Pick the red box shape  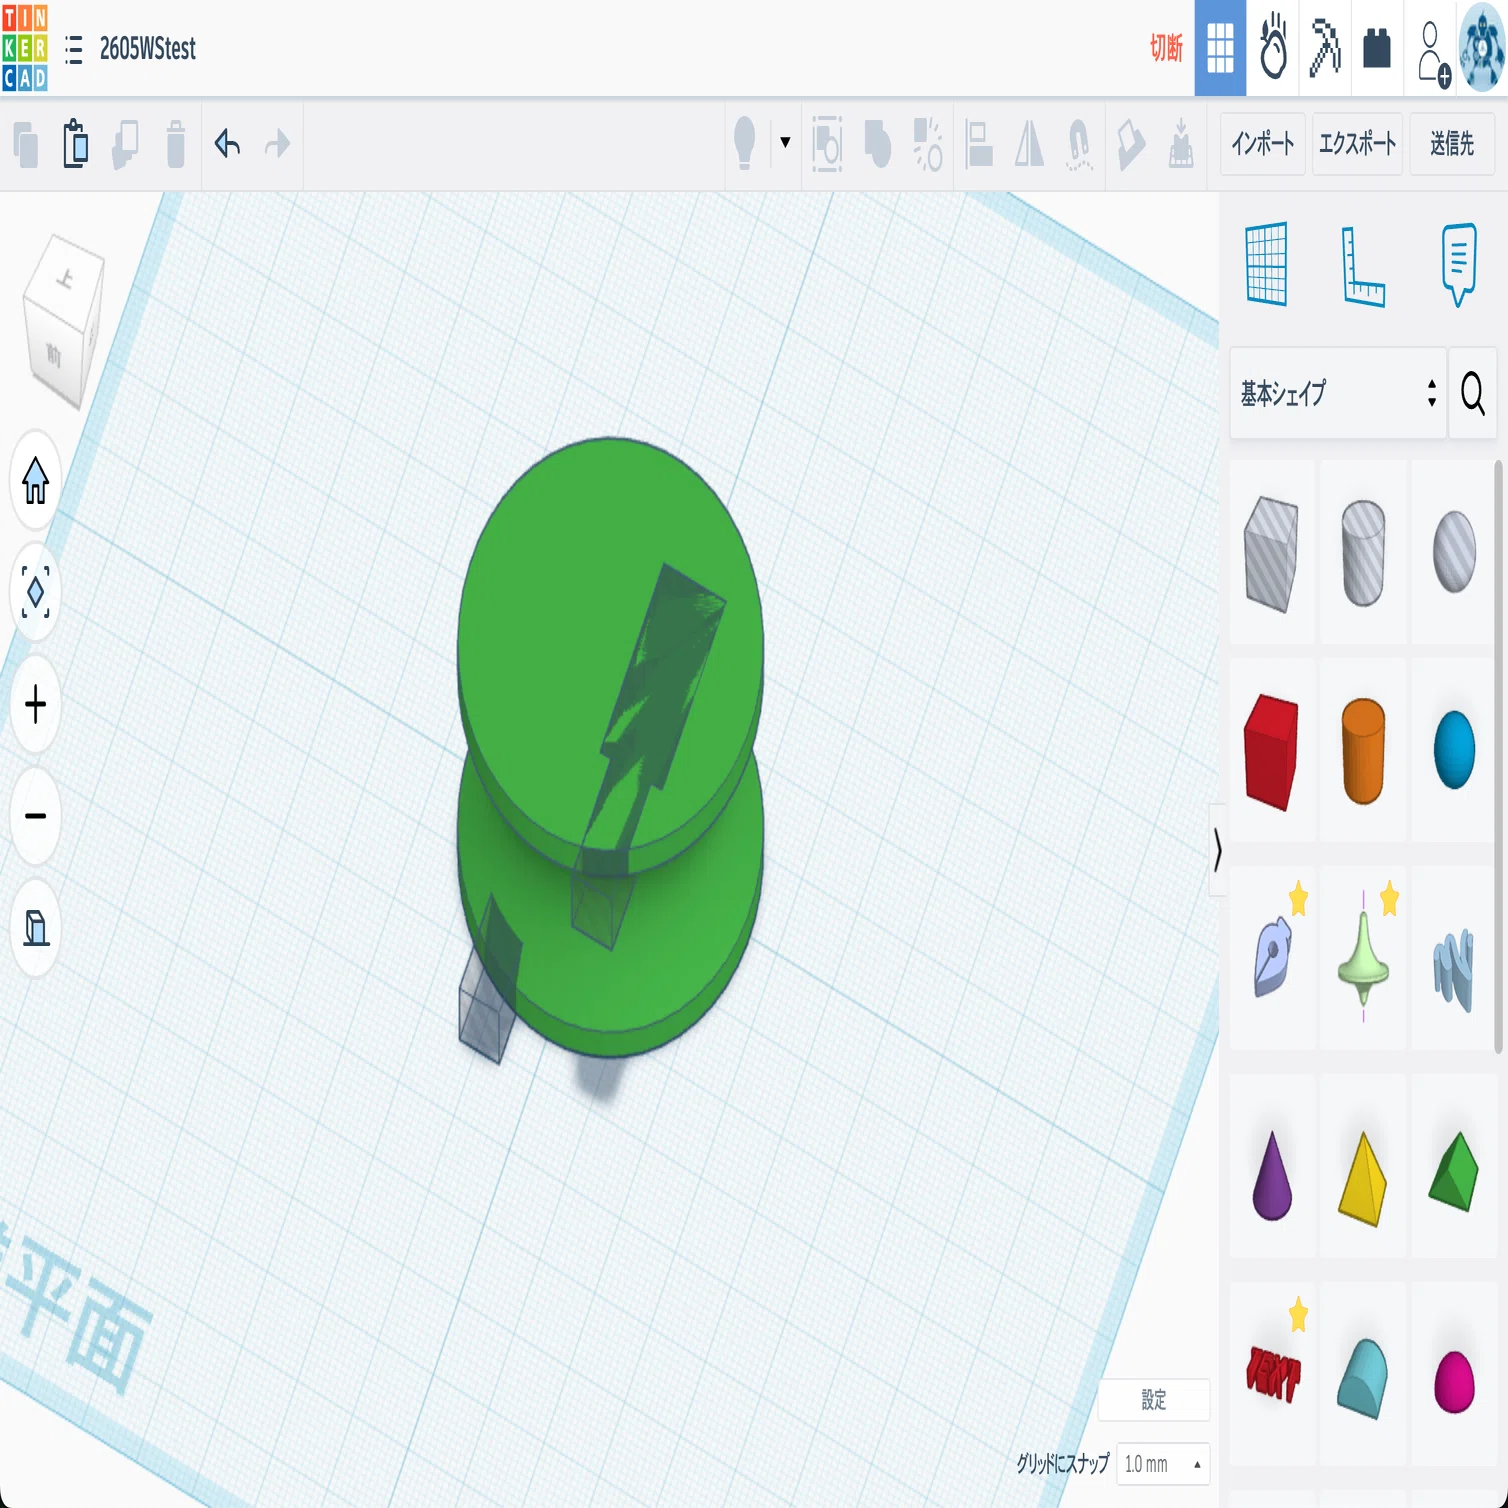click(x=1271, y=751)
